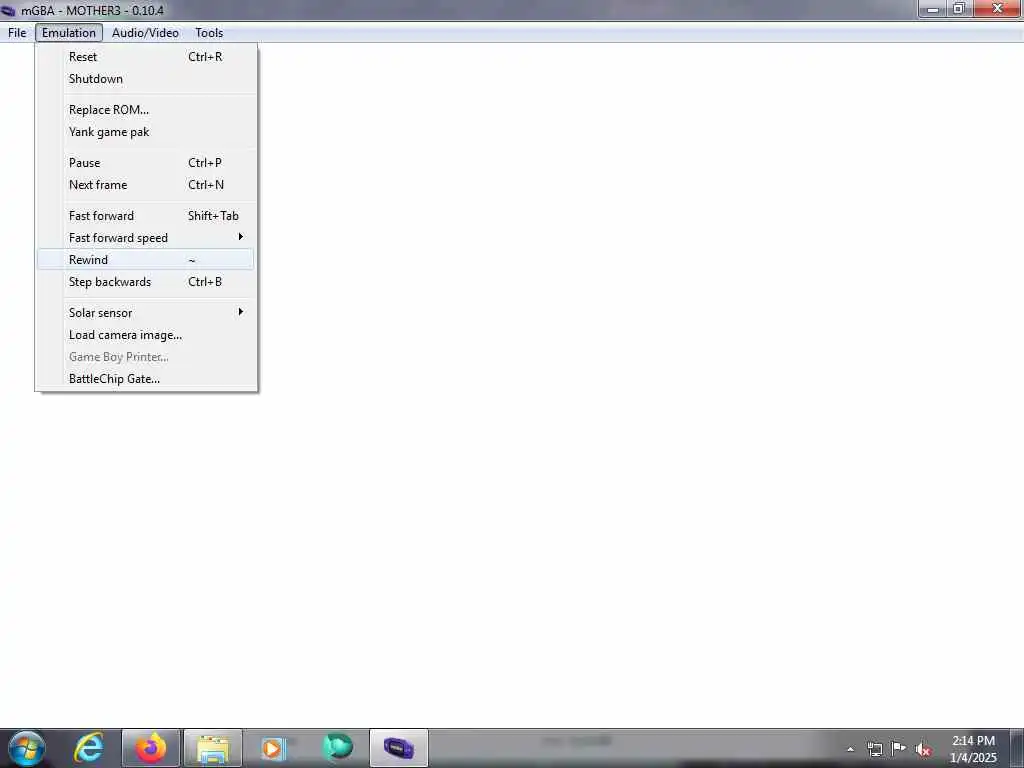
Task: Launch Internet Explorer from taskbar
Action: (x=89, y=748)
